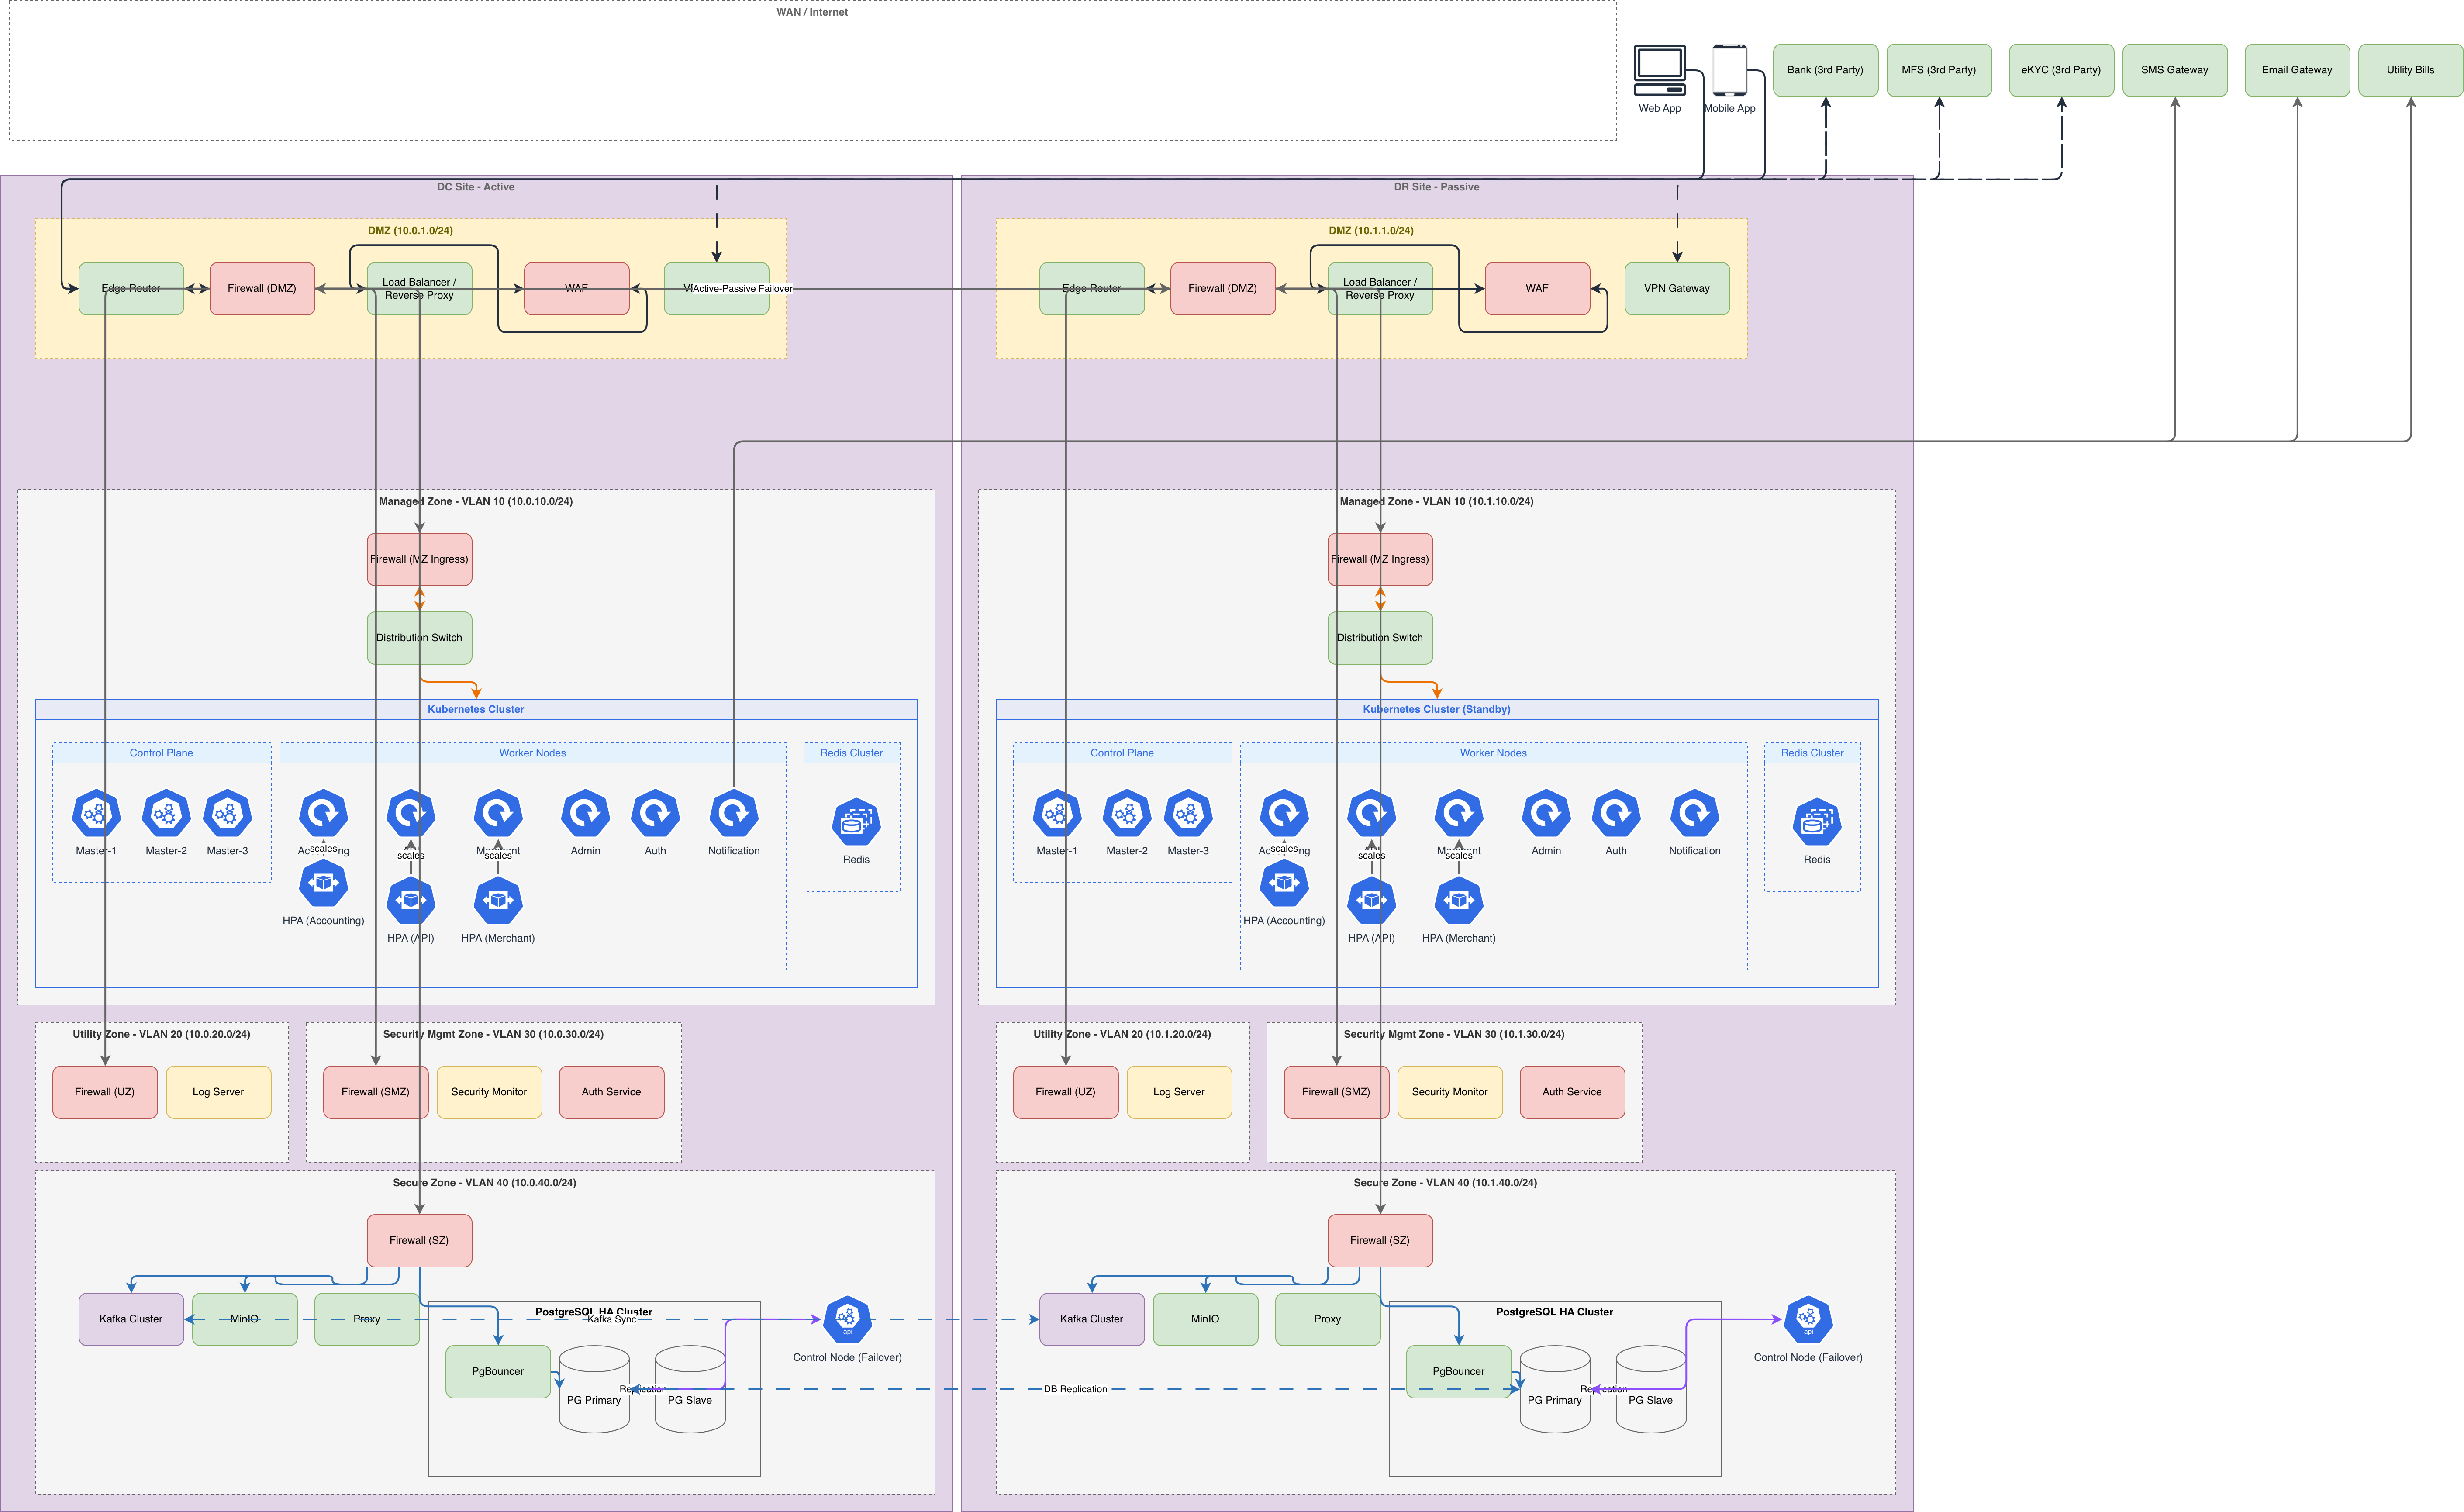This screenshot has height=1512, width=2464.
Task: Select the Bank (3rd Party) box
Action: point(1825,70)
